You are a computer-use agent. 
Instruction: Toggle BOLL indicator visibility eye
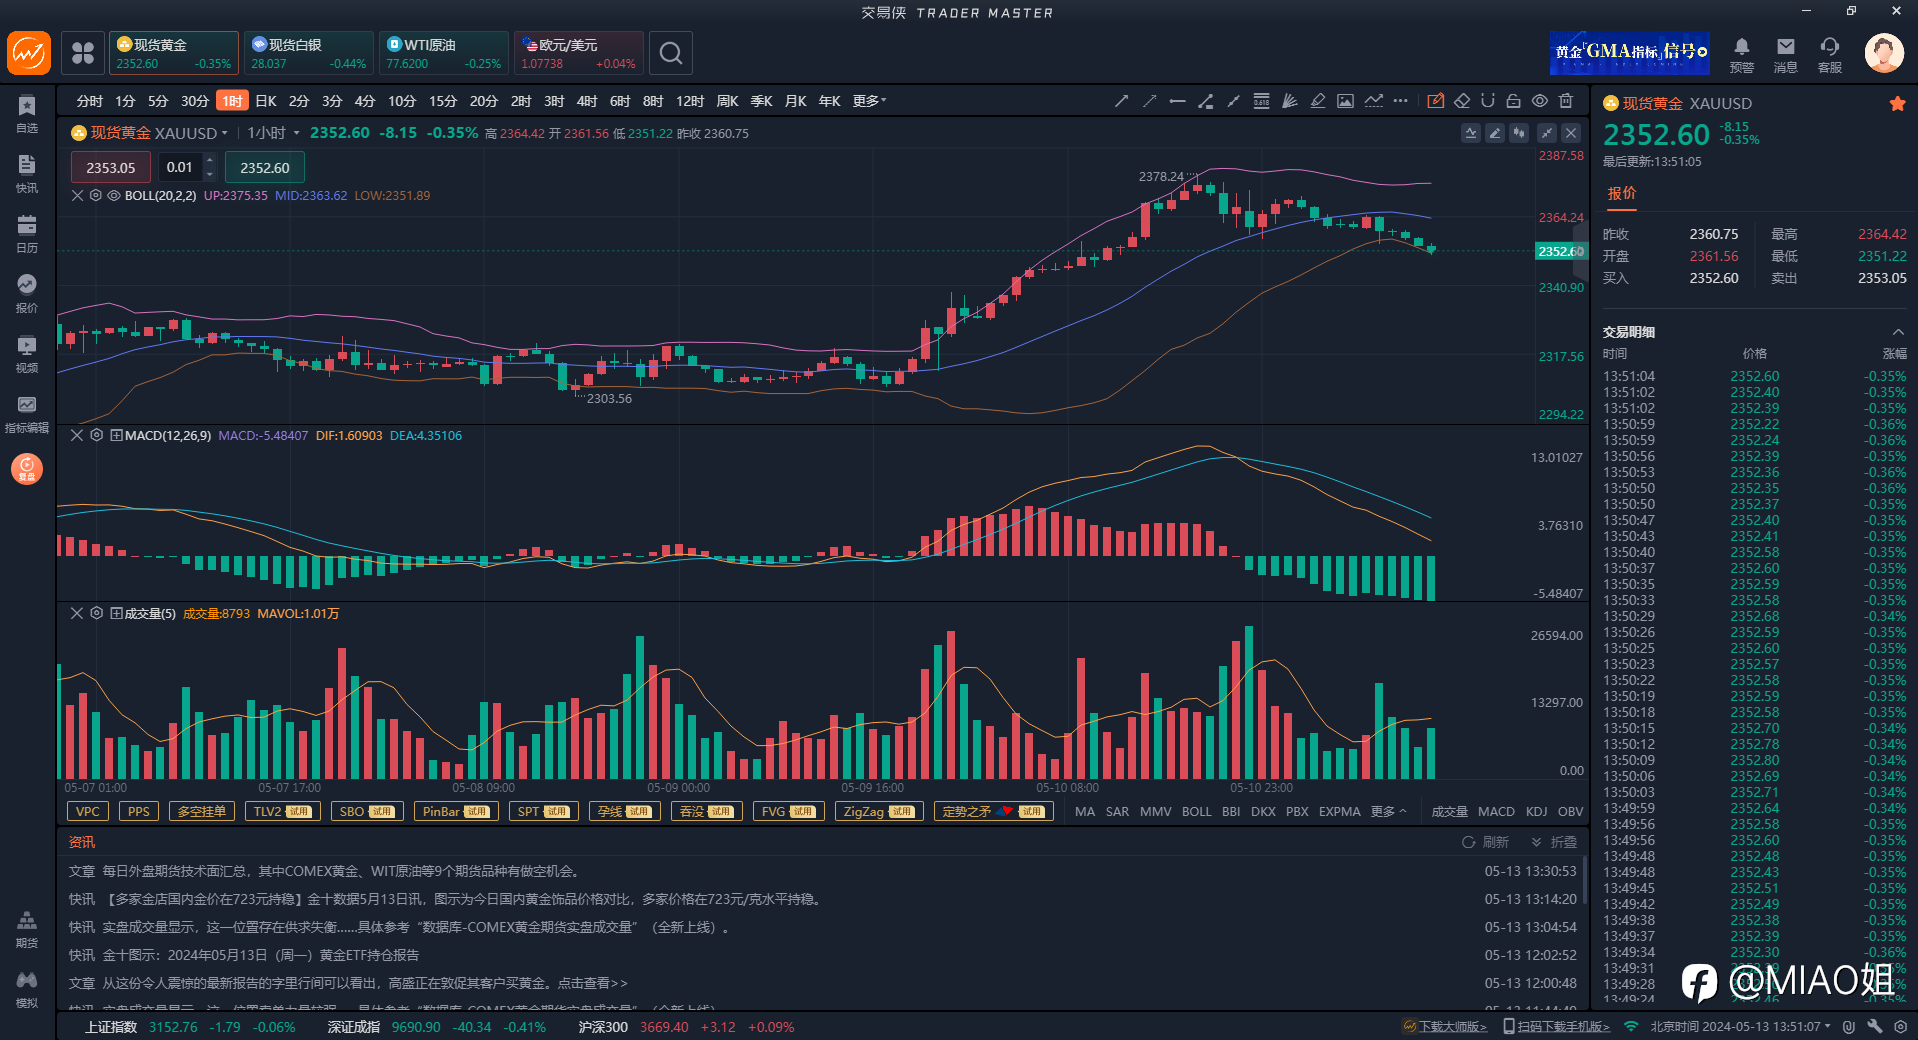(x=114, y=195)
